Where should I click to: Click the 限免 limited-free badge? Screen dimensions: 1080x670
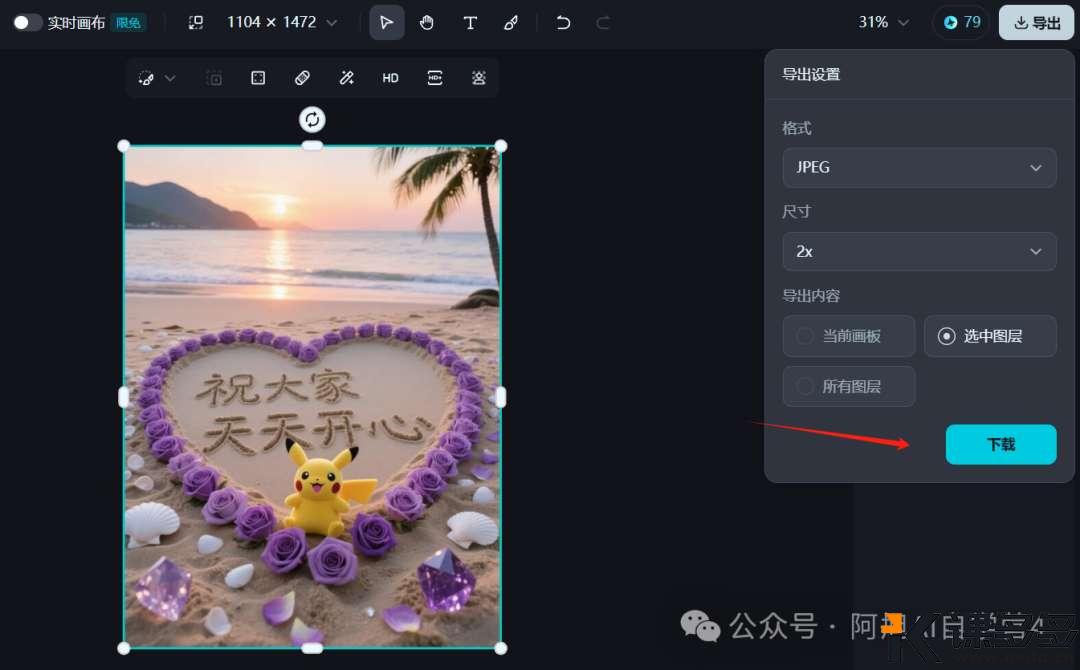128,23
